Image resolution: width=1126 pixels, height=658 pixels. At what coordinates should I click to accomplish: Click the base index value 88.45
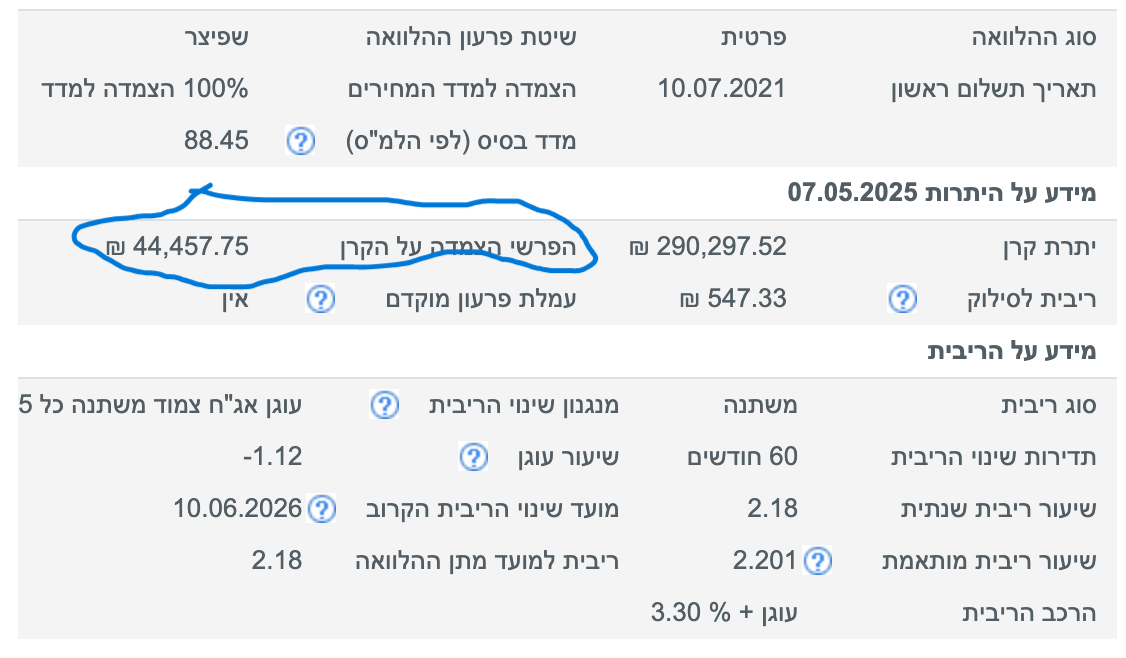216,141
